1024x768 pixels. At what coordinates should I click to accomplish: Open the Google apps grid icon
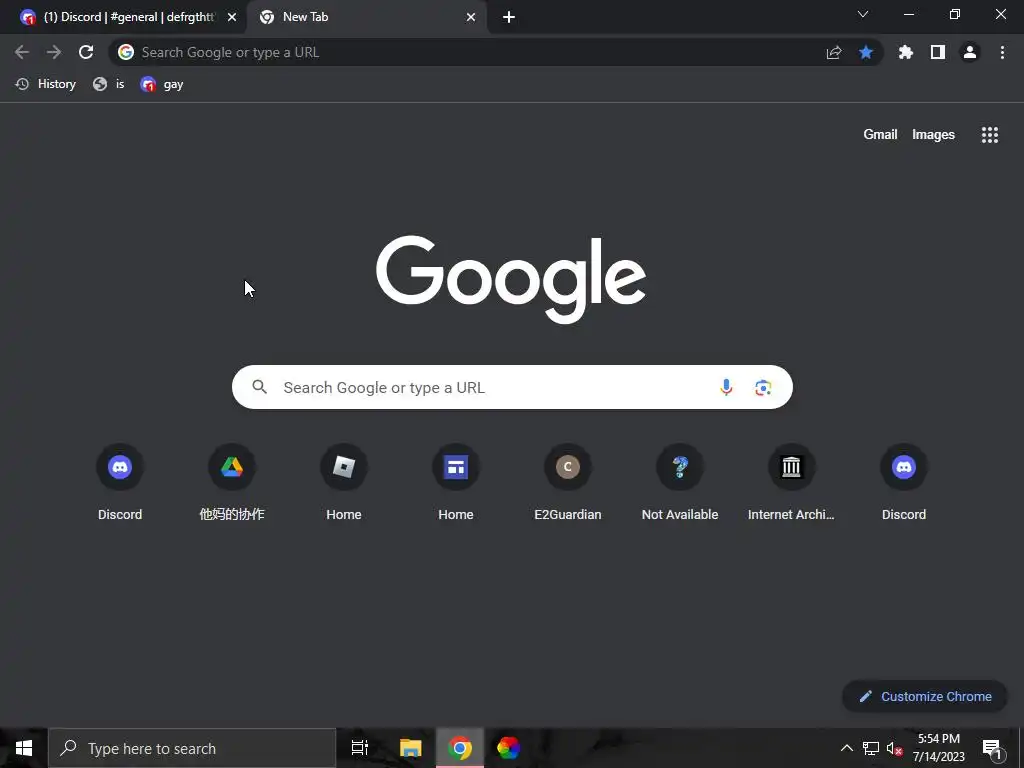pos(990,135)
